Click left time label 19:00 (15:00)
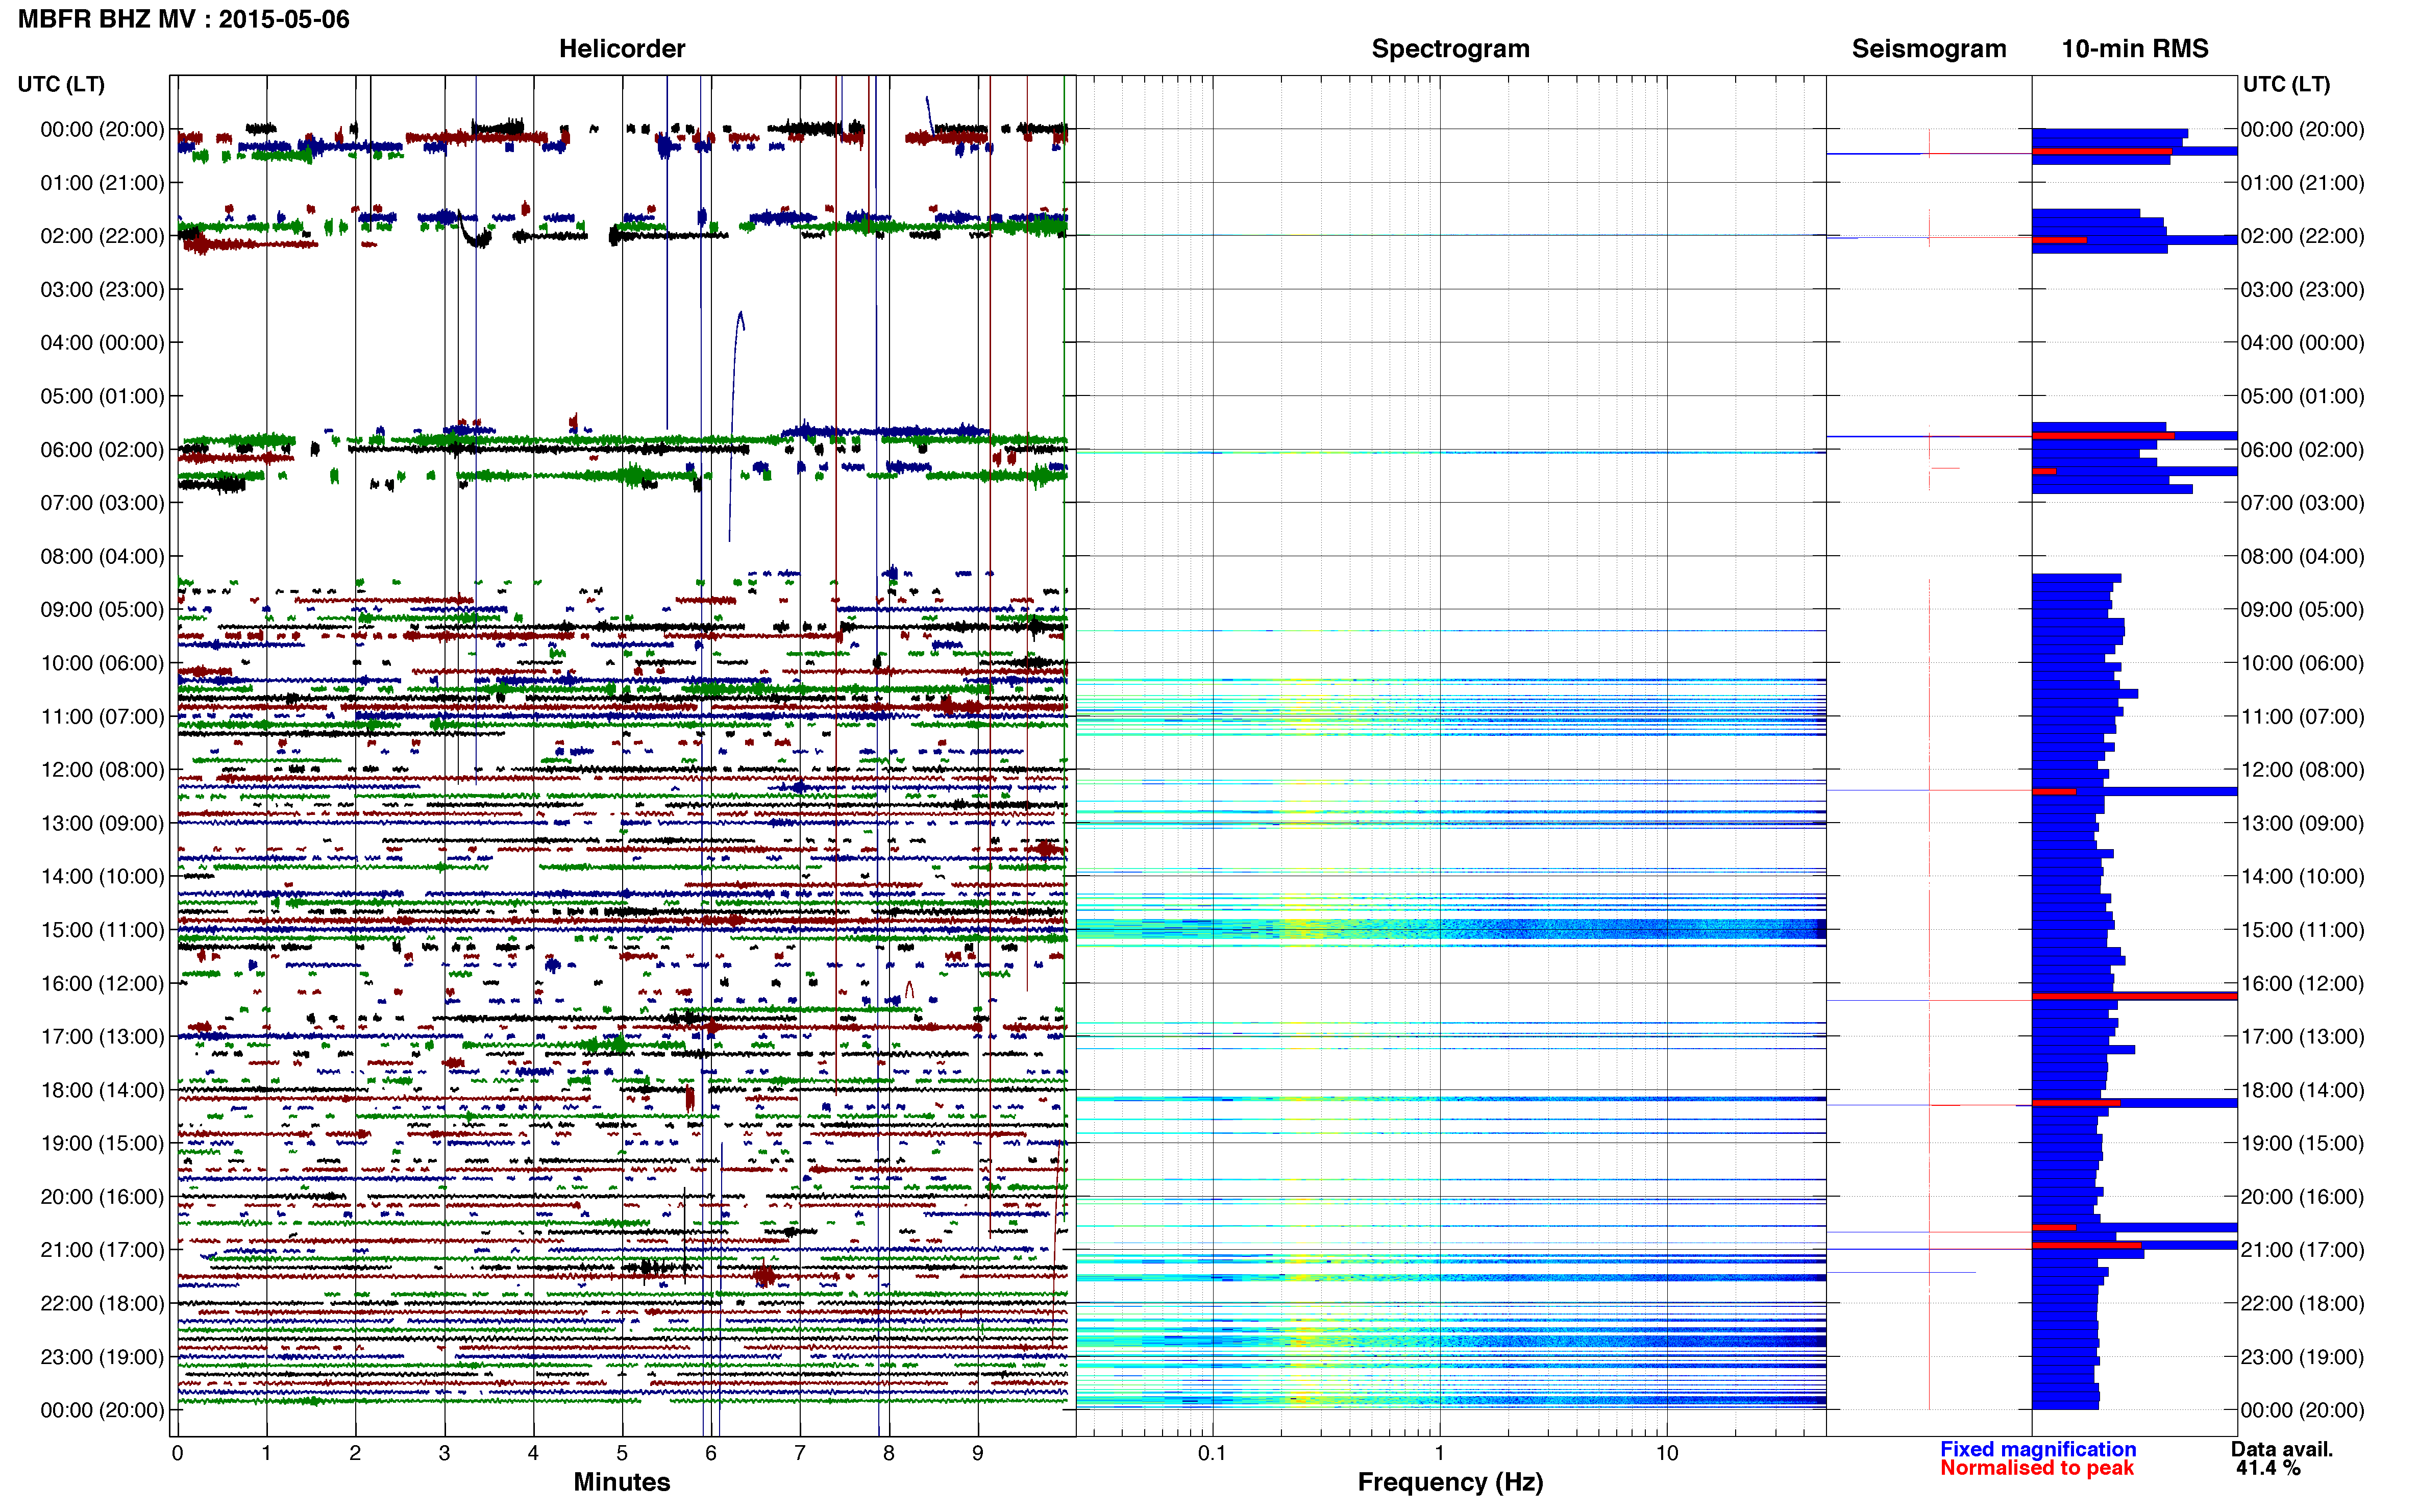 (102, 1143)
